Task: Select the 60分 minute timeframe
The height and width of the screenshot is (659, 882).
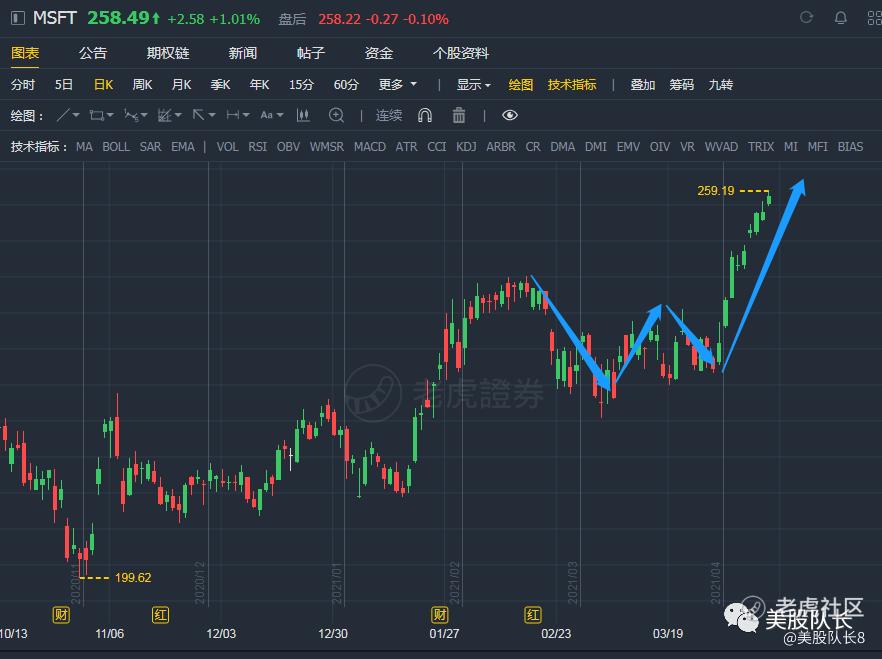Action: (x=346, y=85)
